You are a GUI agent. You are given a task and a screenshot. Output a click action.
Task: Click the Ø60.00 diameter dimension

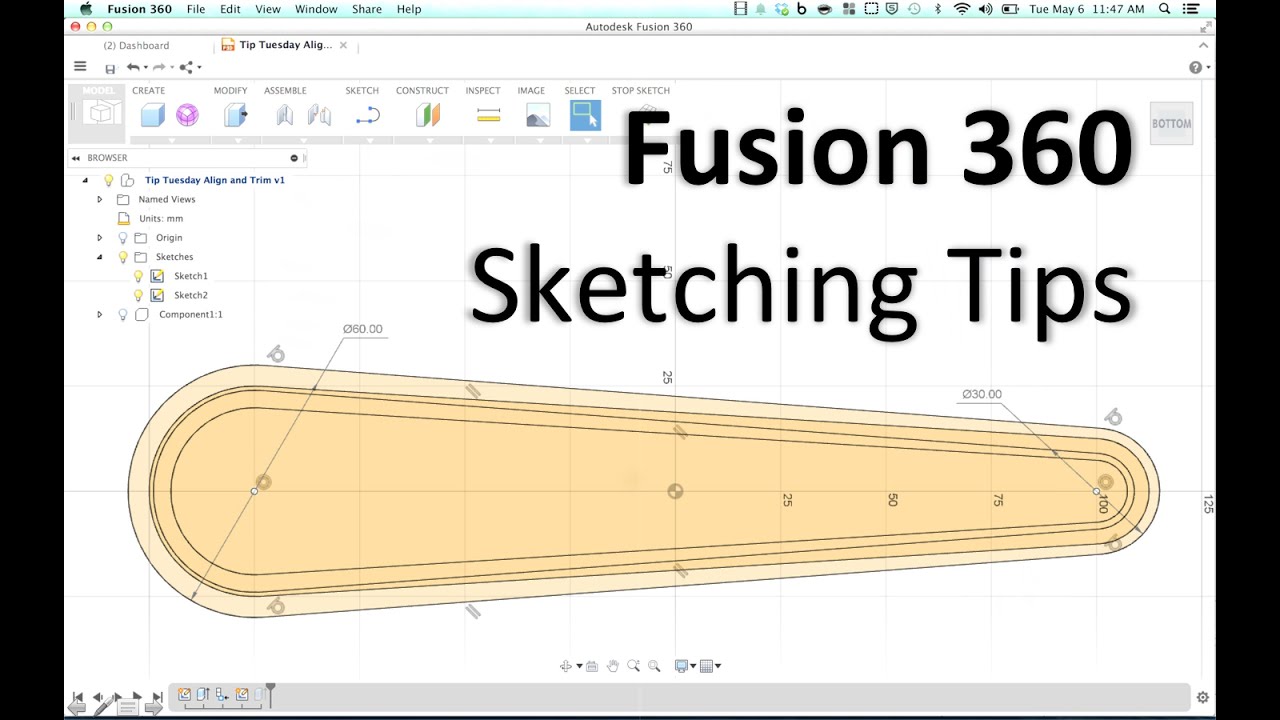click(x=362, y=329)
